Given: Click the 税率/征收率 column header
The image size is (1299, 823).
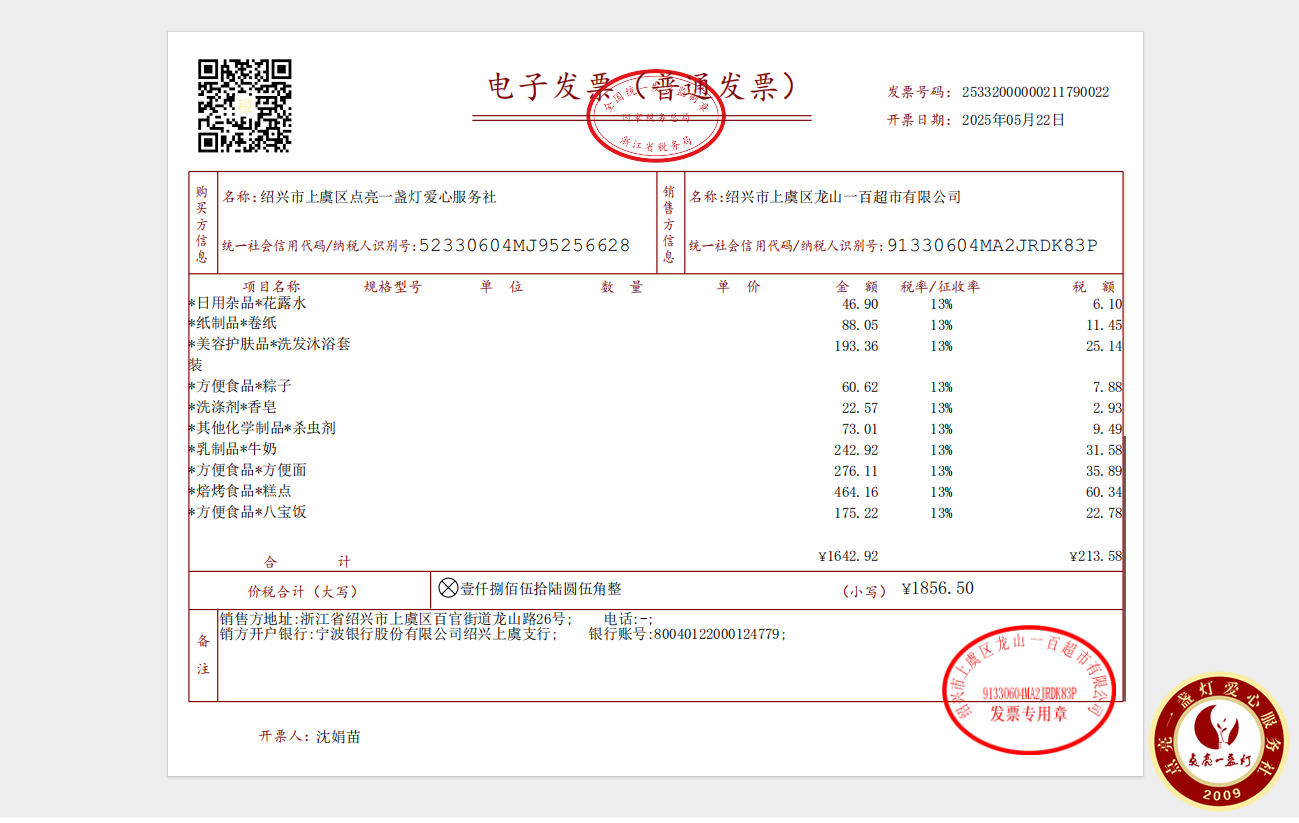Looking at the screenshot, I should pos(939,287).
